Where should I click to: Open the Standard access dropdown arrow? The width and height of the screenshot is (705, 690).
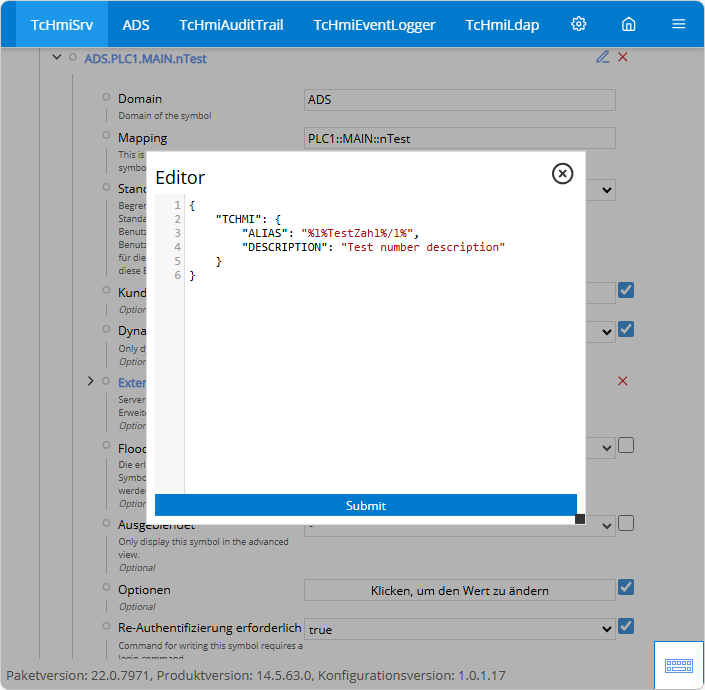[x=607, y=190]
